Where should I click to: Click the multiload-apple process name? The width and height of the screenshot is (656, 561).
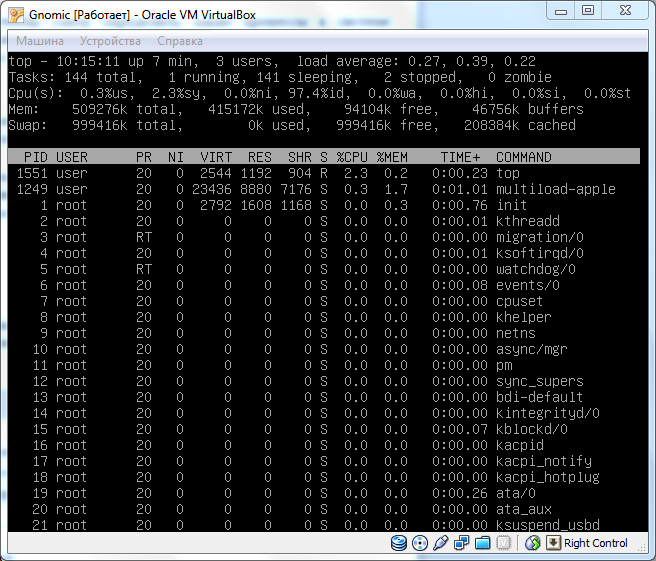pyautogui.click(x=556, y=189)
